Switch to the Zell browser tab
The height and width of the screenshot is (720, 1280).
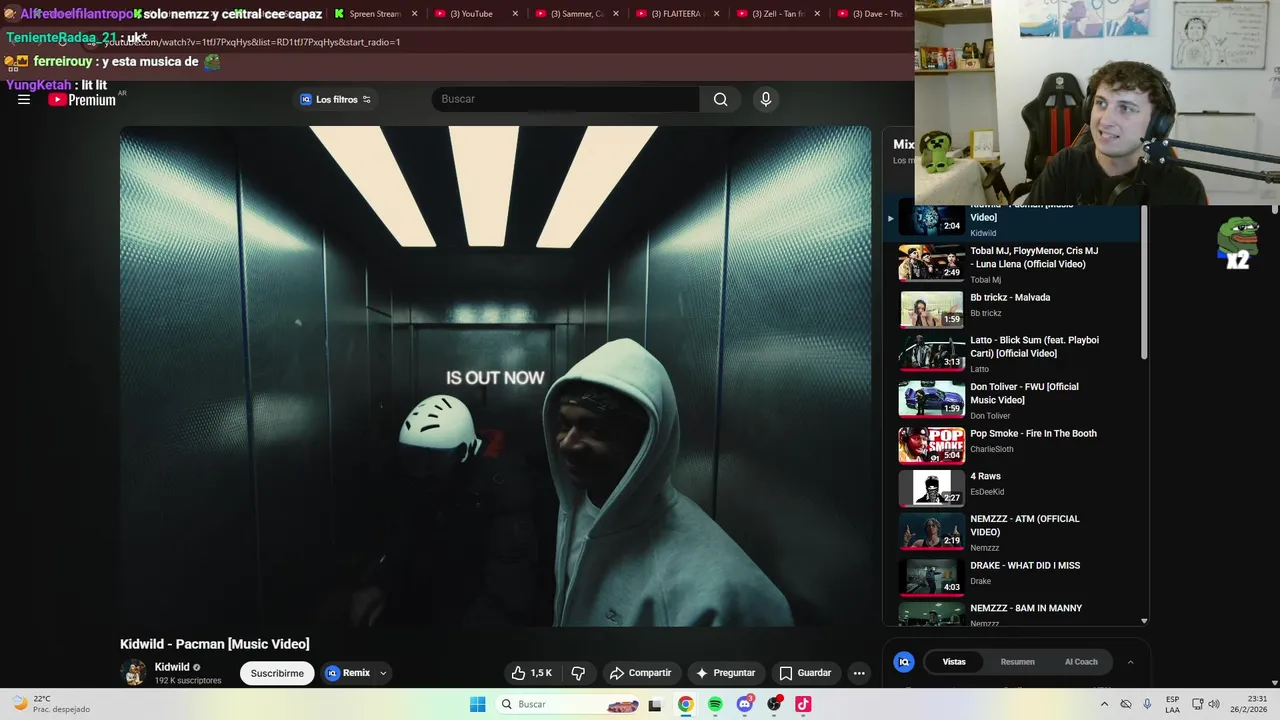pyautogui.click(x=777, y=14)
